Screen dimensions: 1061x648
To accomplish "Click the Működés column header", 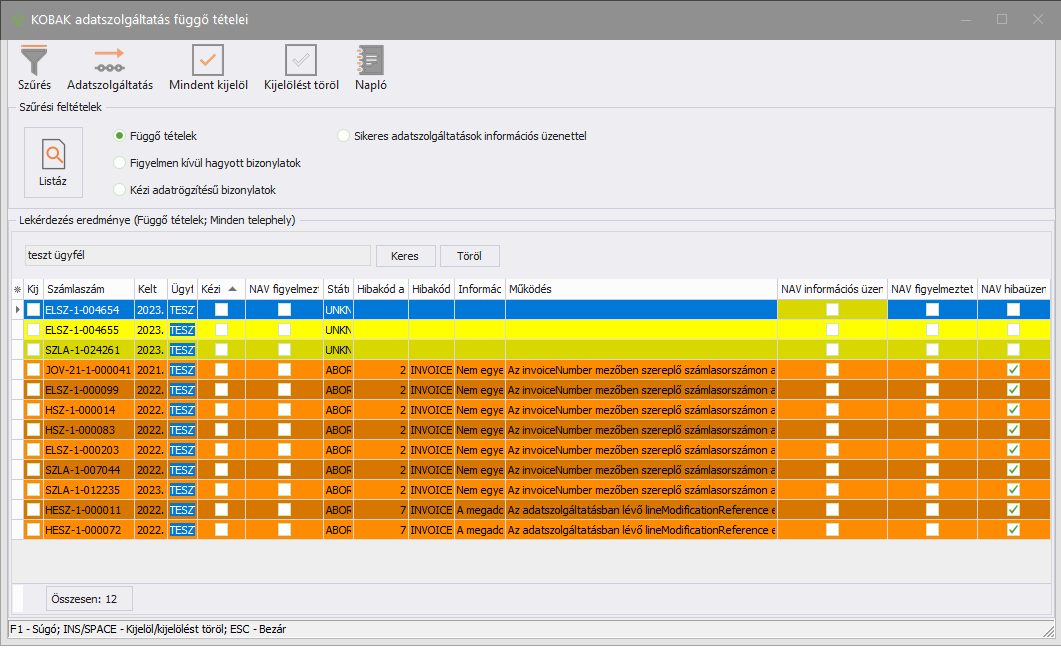I will [640, 289].
